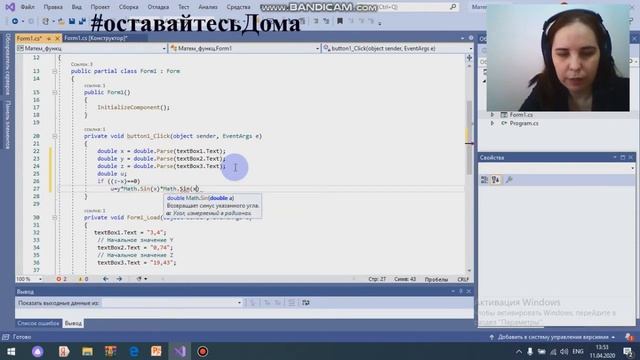Open the Матем_функц.Form1 class dropdown
Viewport: 640px width, 360px height.
coord(245,48)
